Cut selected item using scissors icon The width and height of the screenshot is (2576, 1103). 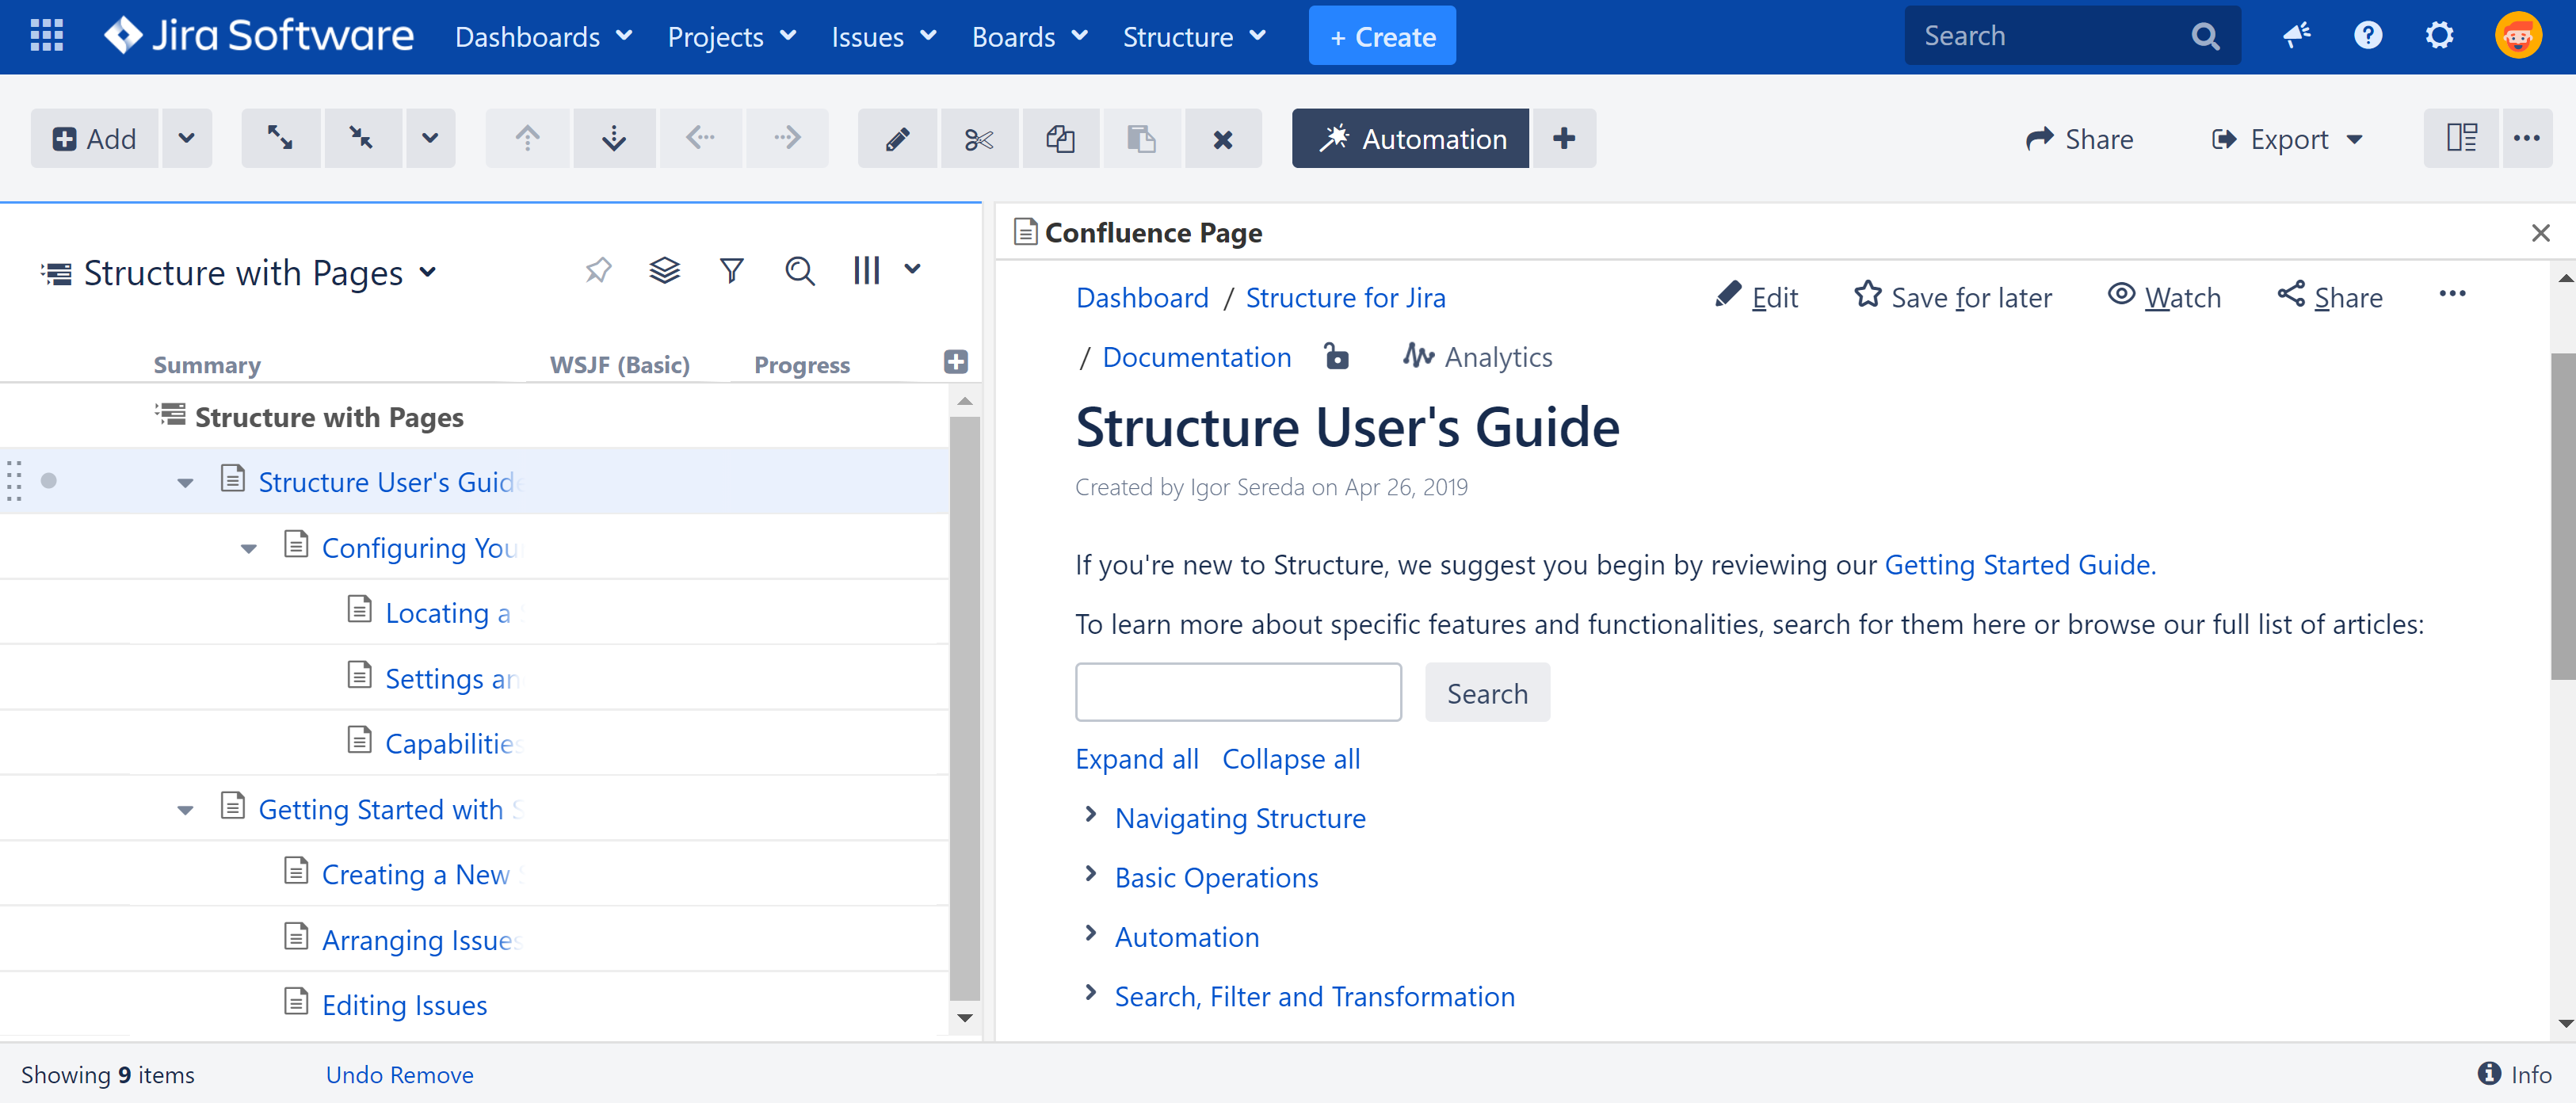pos(979,138)
